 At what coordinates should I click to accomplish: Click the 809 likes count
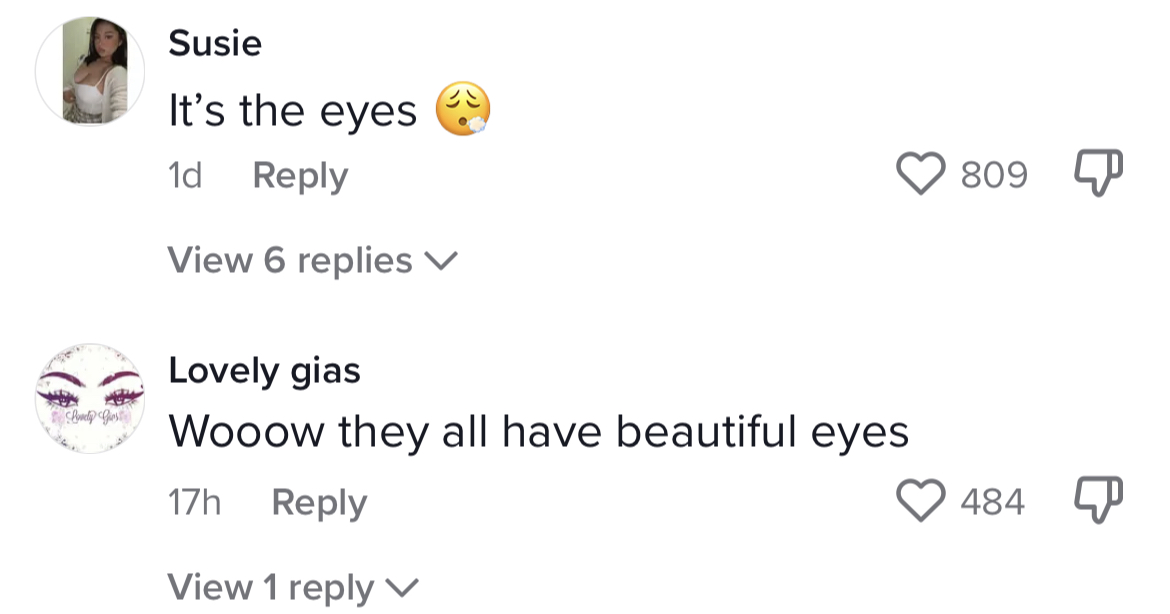pos(994,175)
